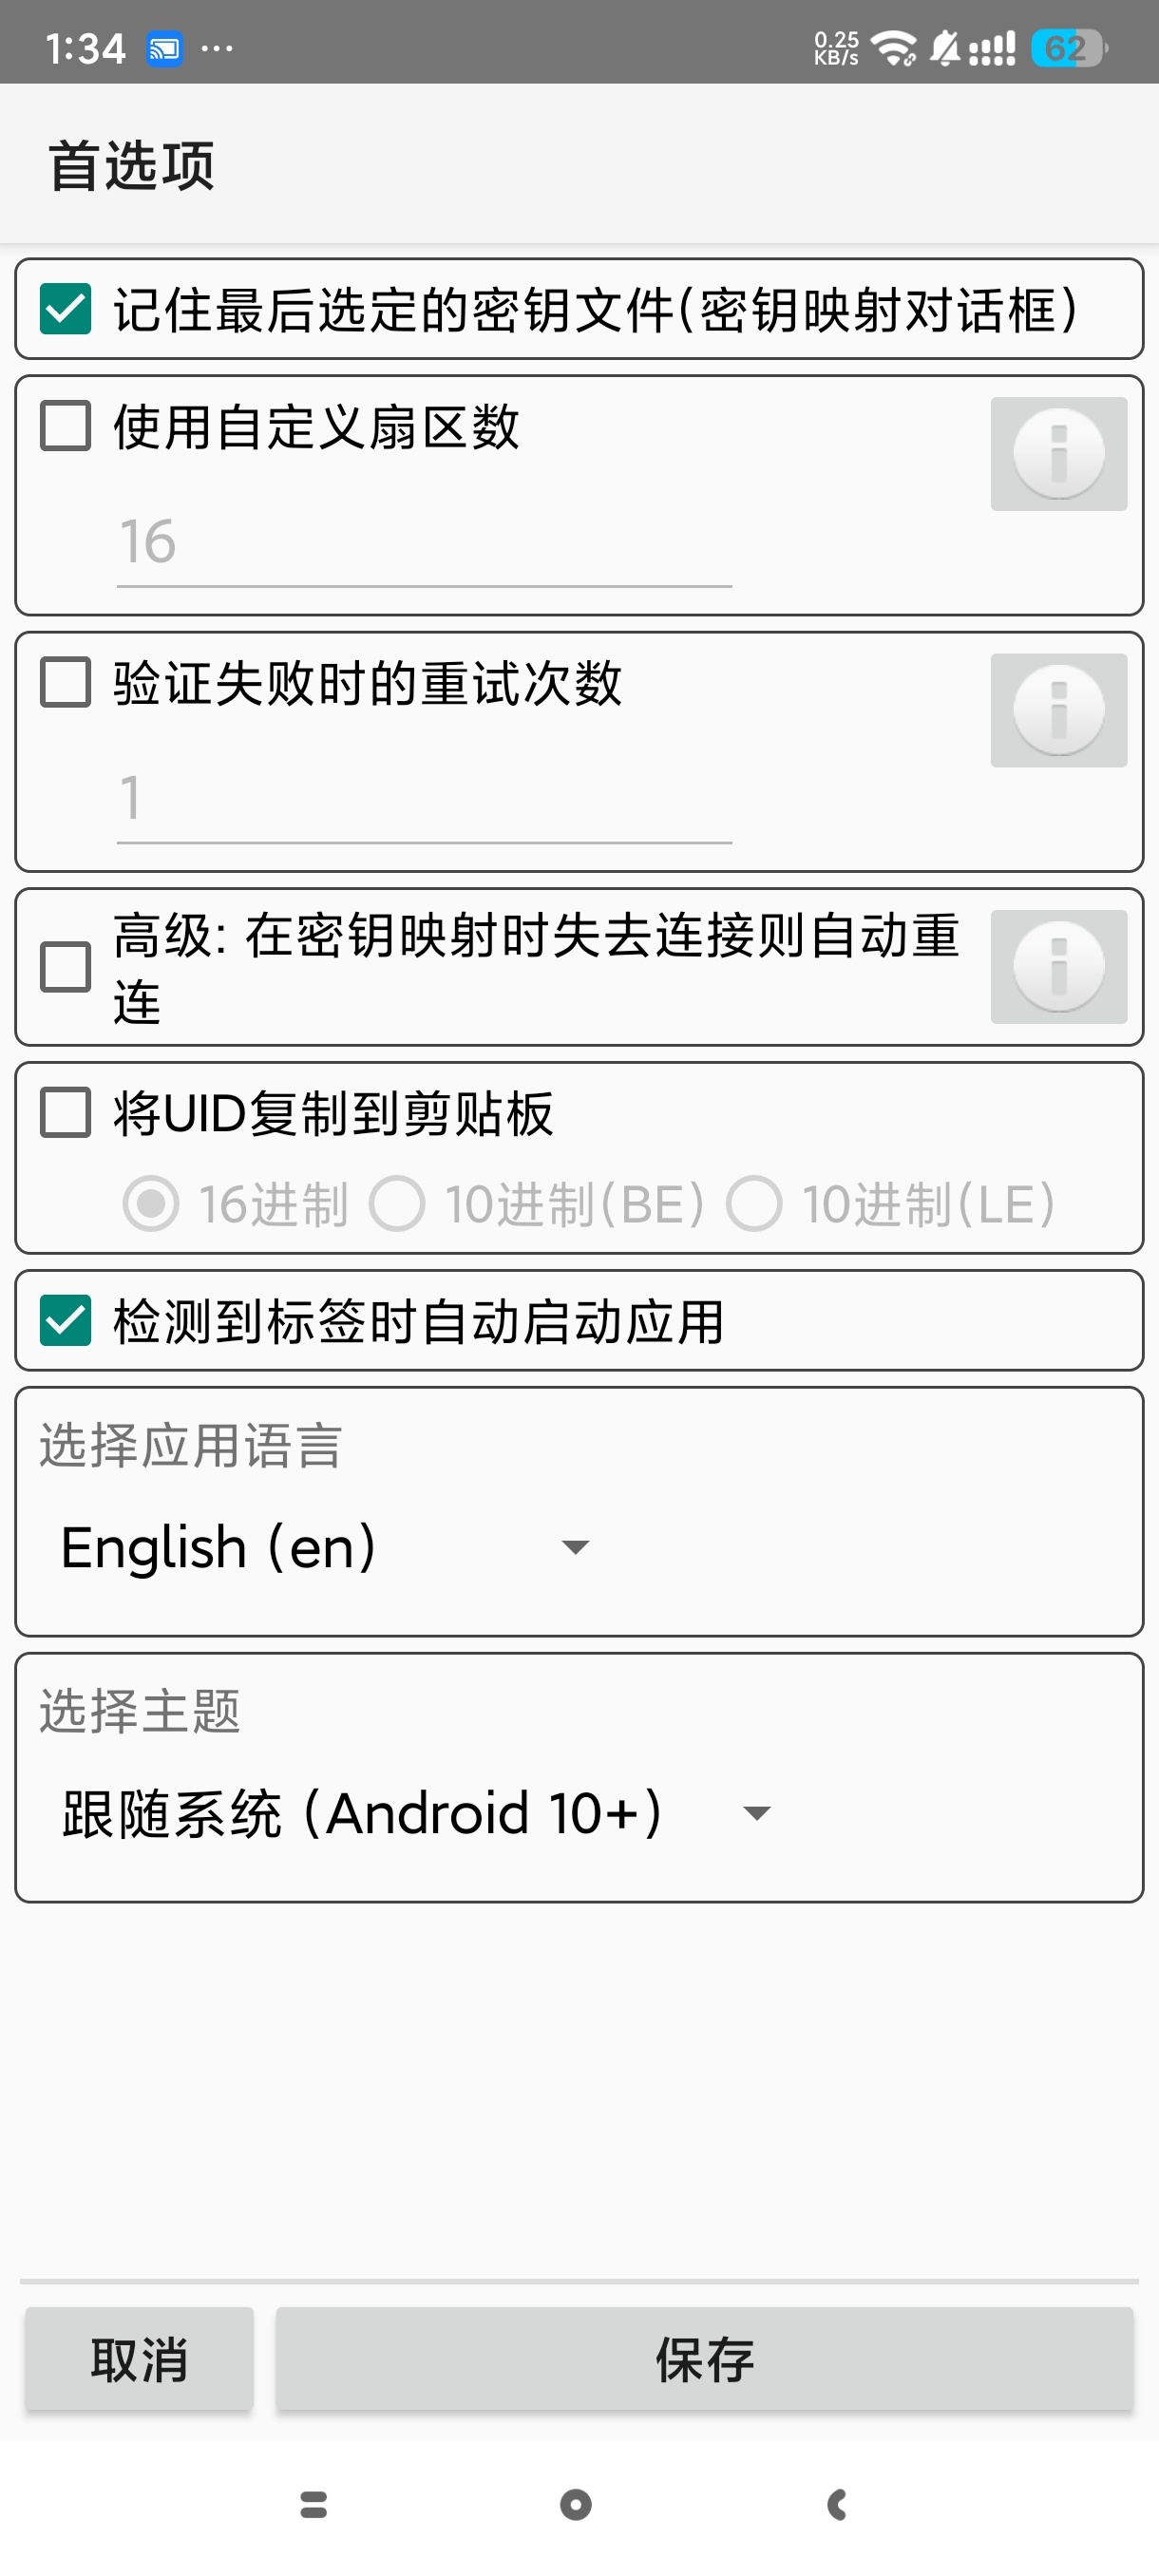Open the info tooltip for custom sector count

pyautogui.click(x=1059, y=452)
